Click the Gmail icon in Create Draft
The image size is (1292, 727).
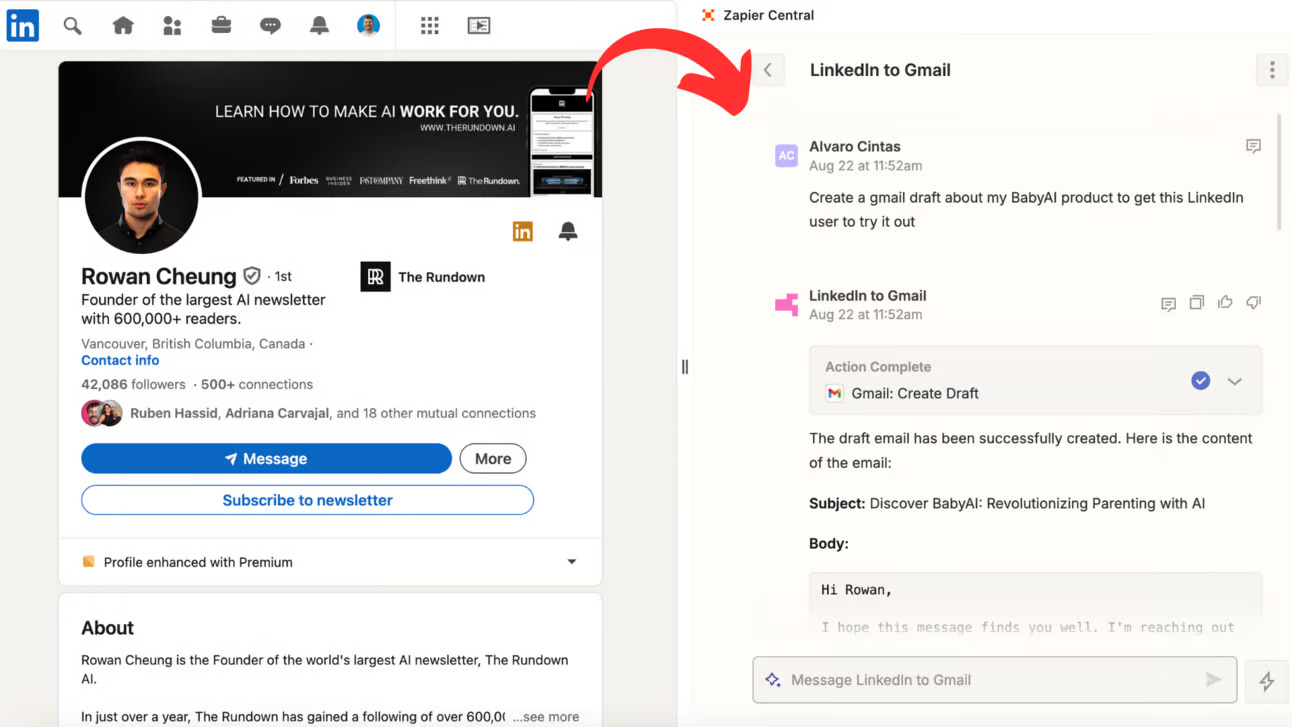pos(834,393)
